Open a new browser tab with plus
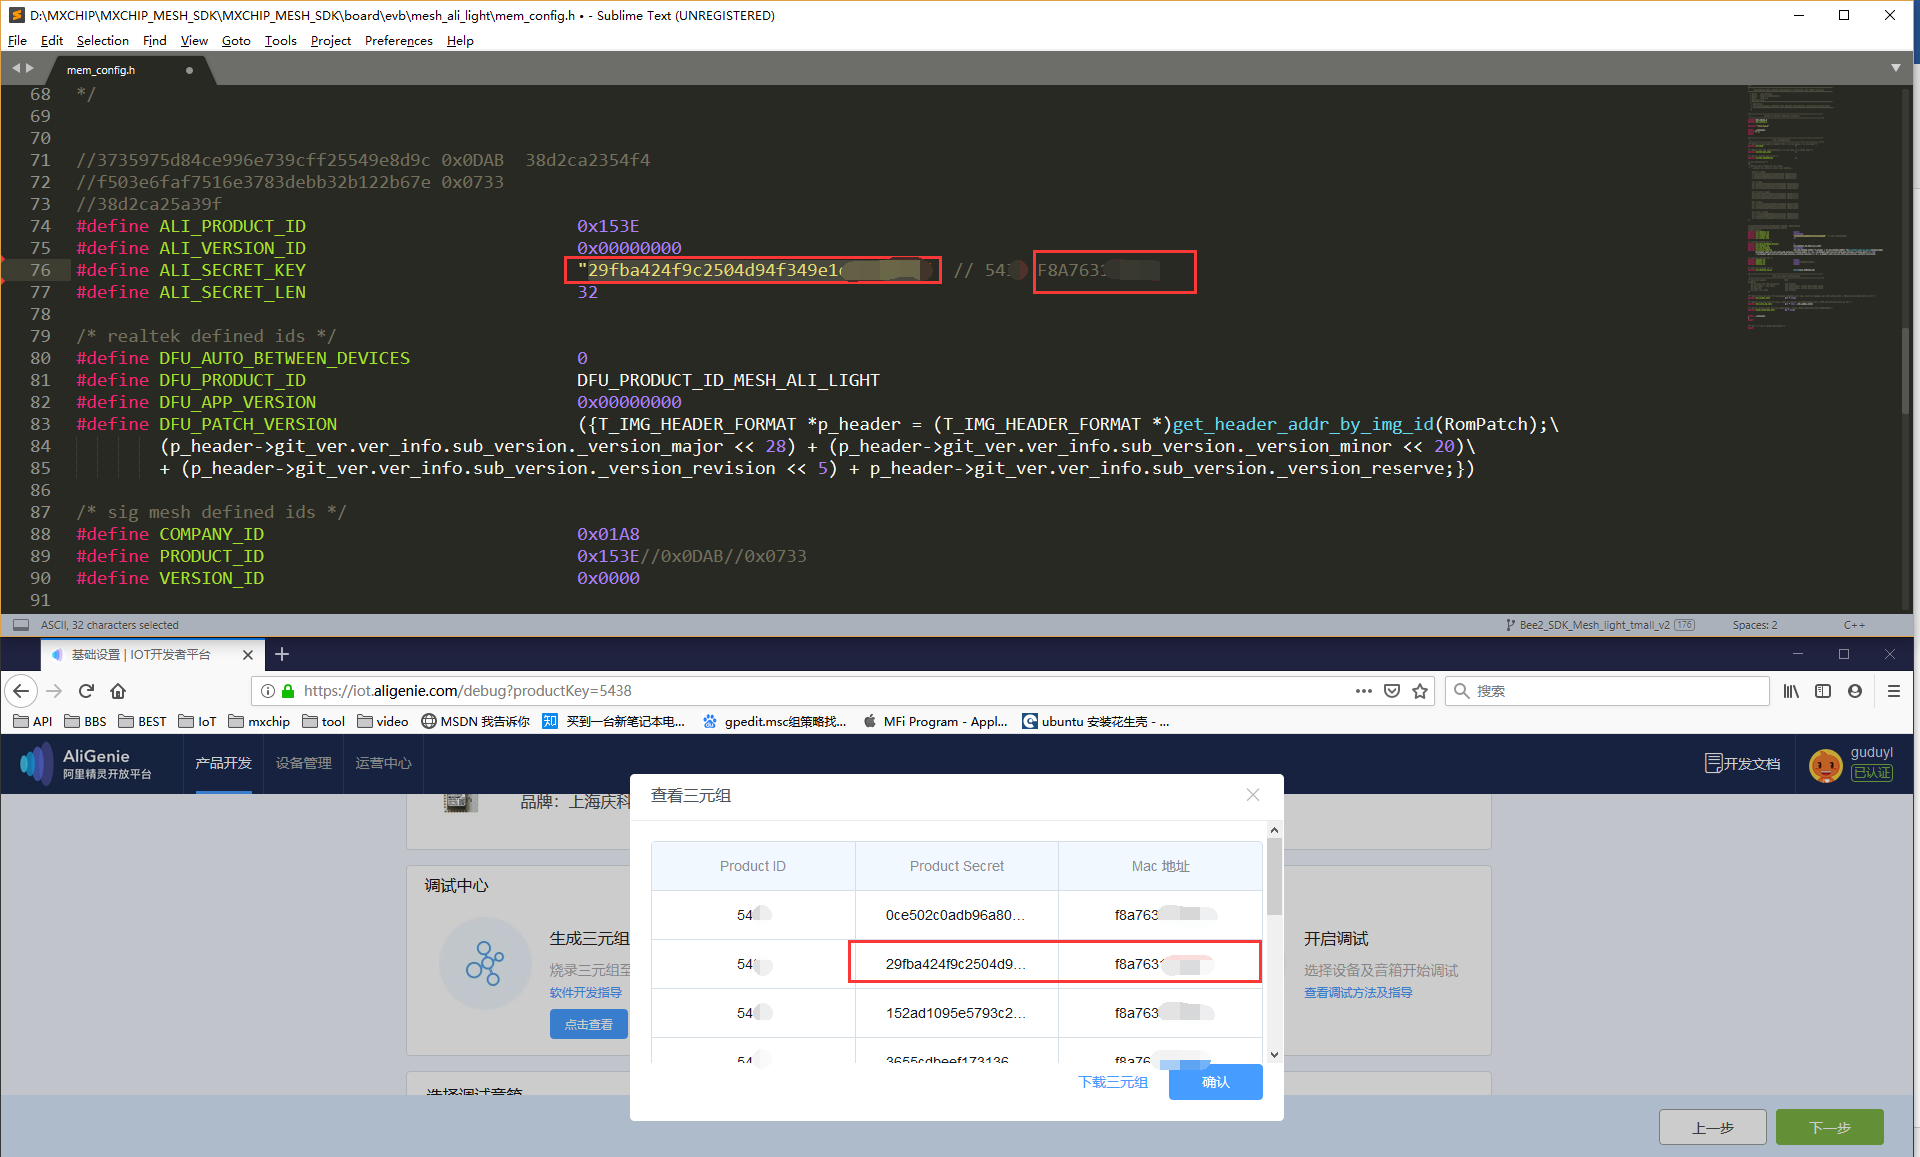 [282, 654]
